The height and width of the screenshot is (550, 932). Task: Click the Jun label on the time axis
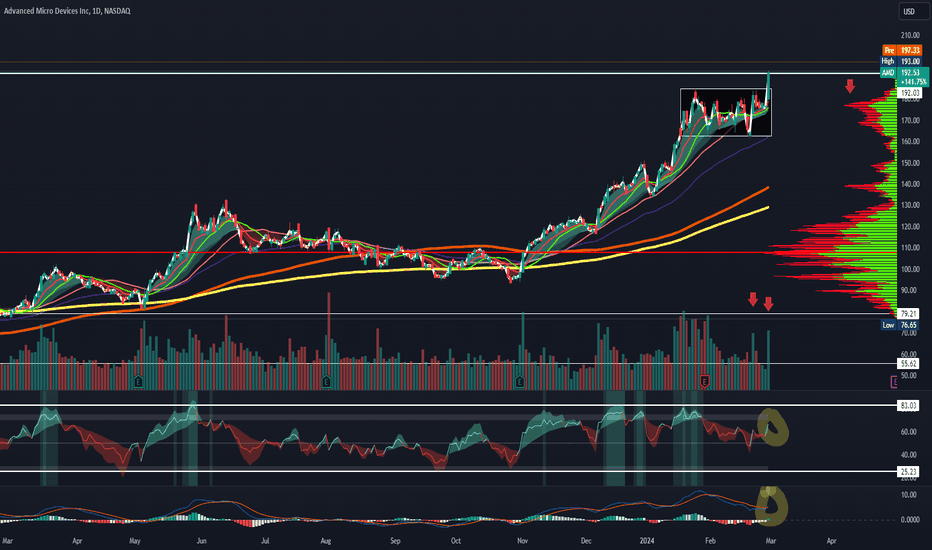[x=201, y=541]
